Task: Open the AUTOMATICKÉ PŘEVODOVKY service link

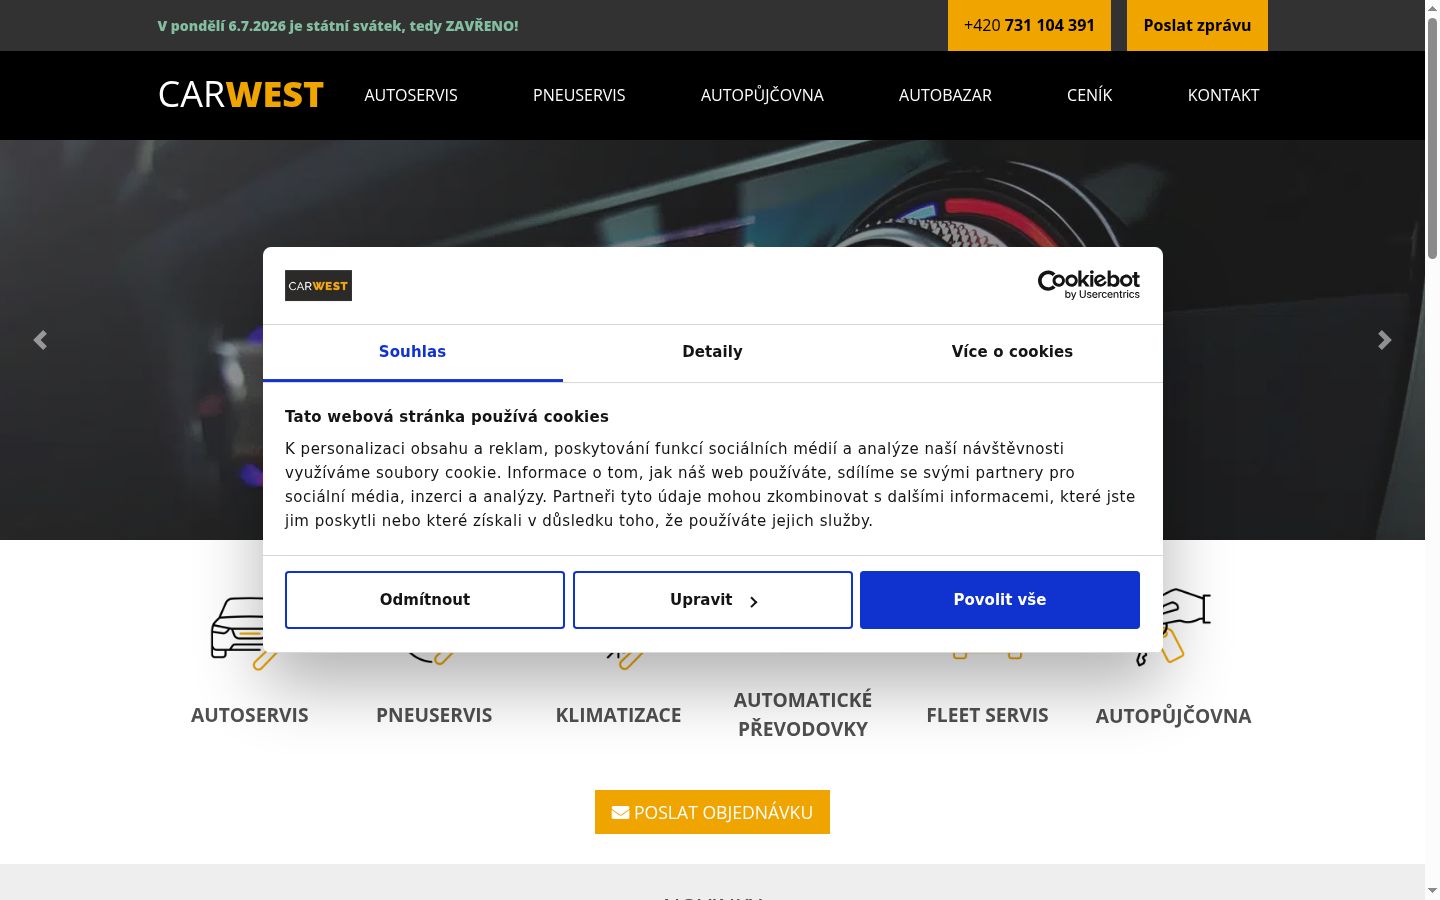Action: pos(803,714)
